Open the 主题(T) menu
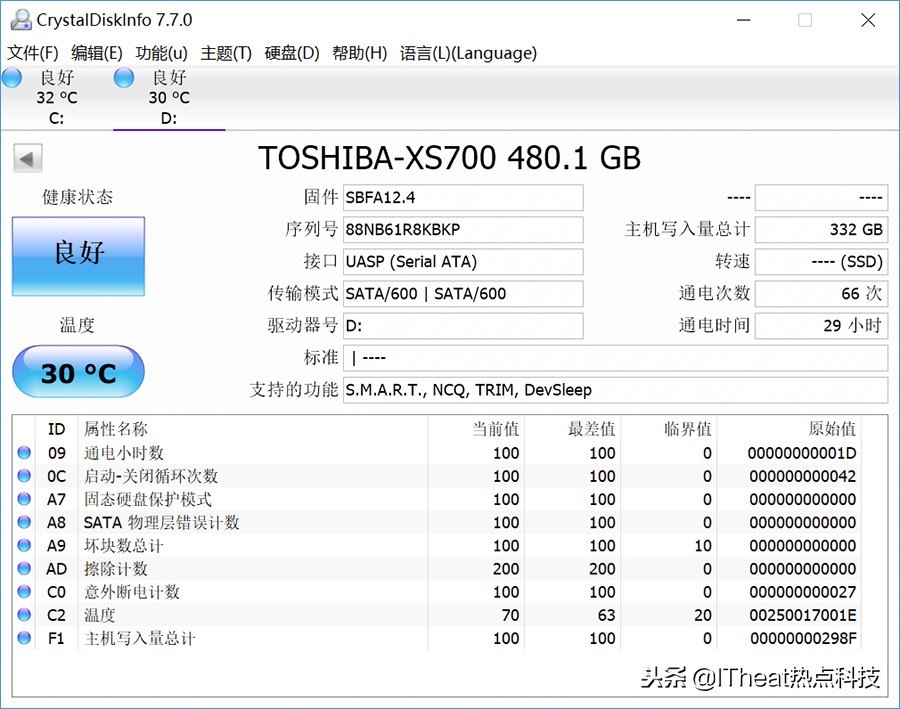Screen dimensions: 900x709 [x=225, y=53]
